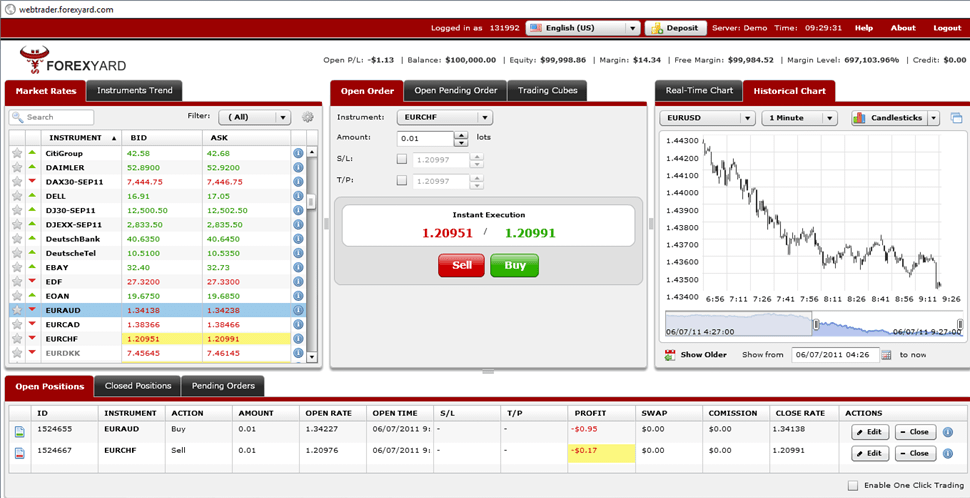Open the language English (US) dropdown
Screen dimensions: 970x498
(x=583, y=28)
